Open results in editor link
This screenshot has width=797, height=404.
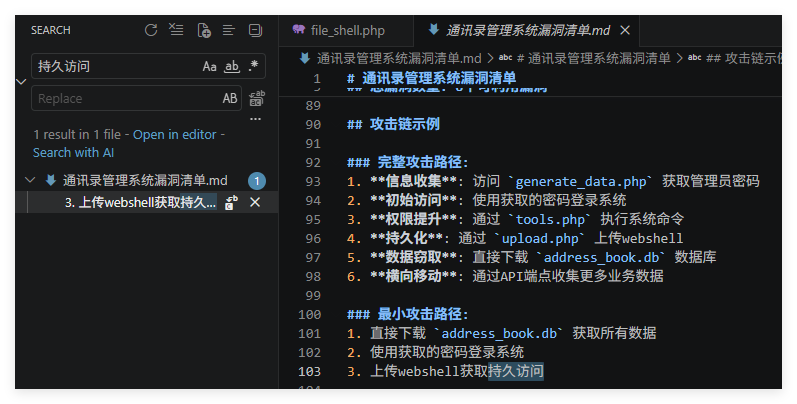175,135
